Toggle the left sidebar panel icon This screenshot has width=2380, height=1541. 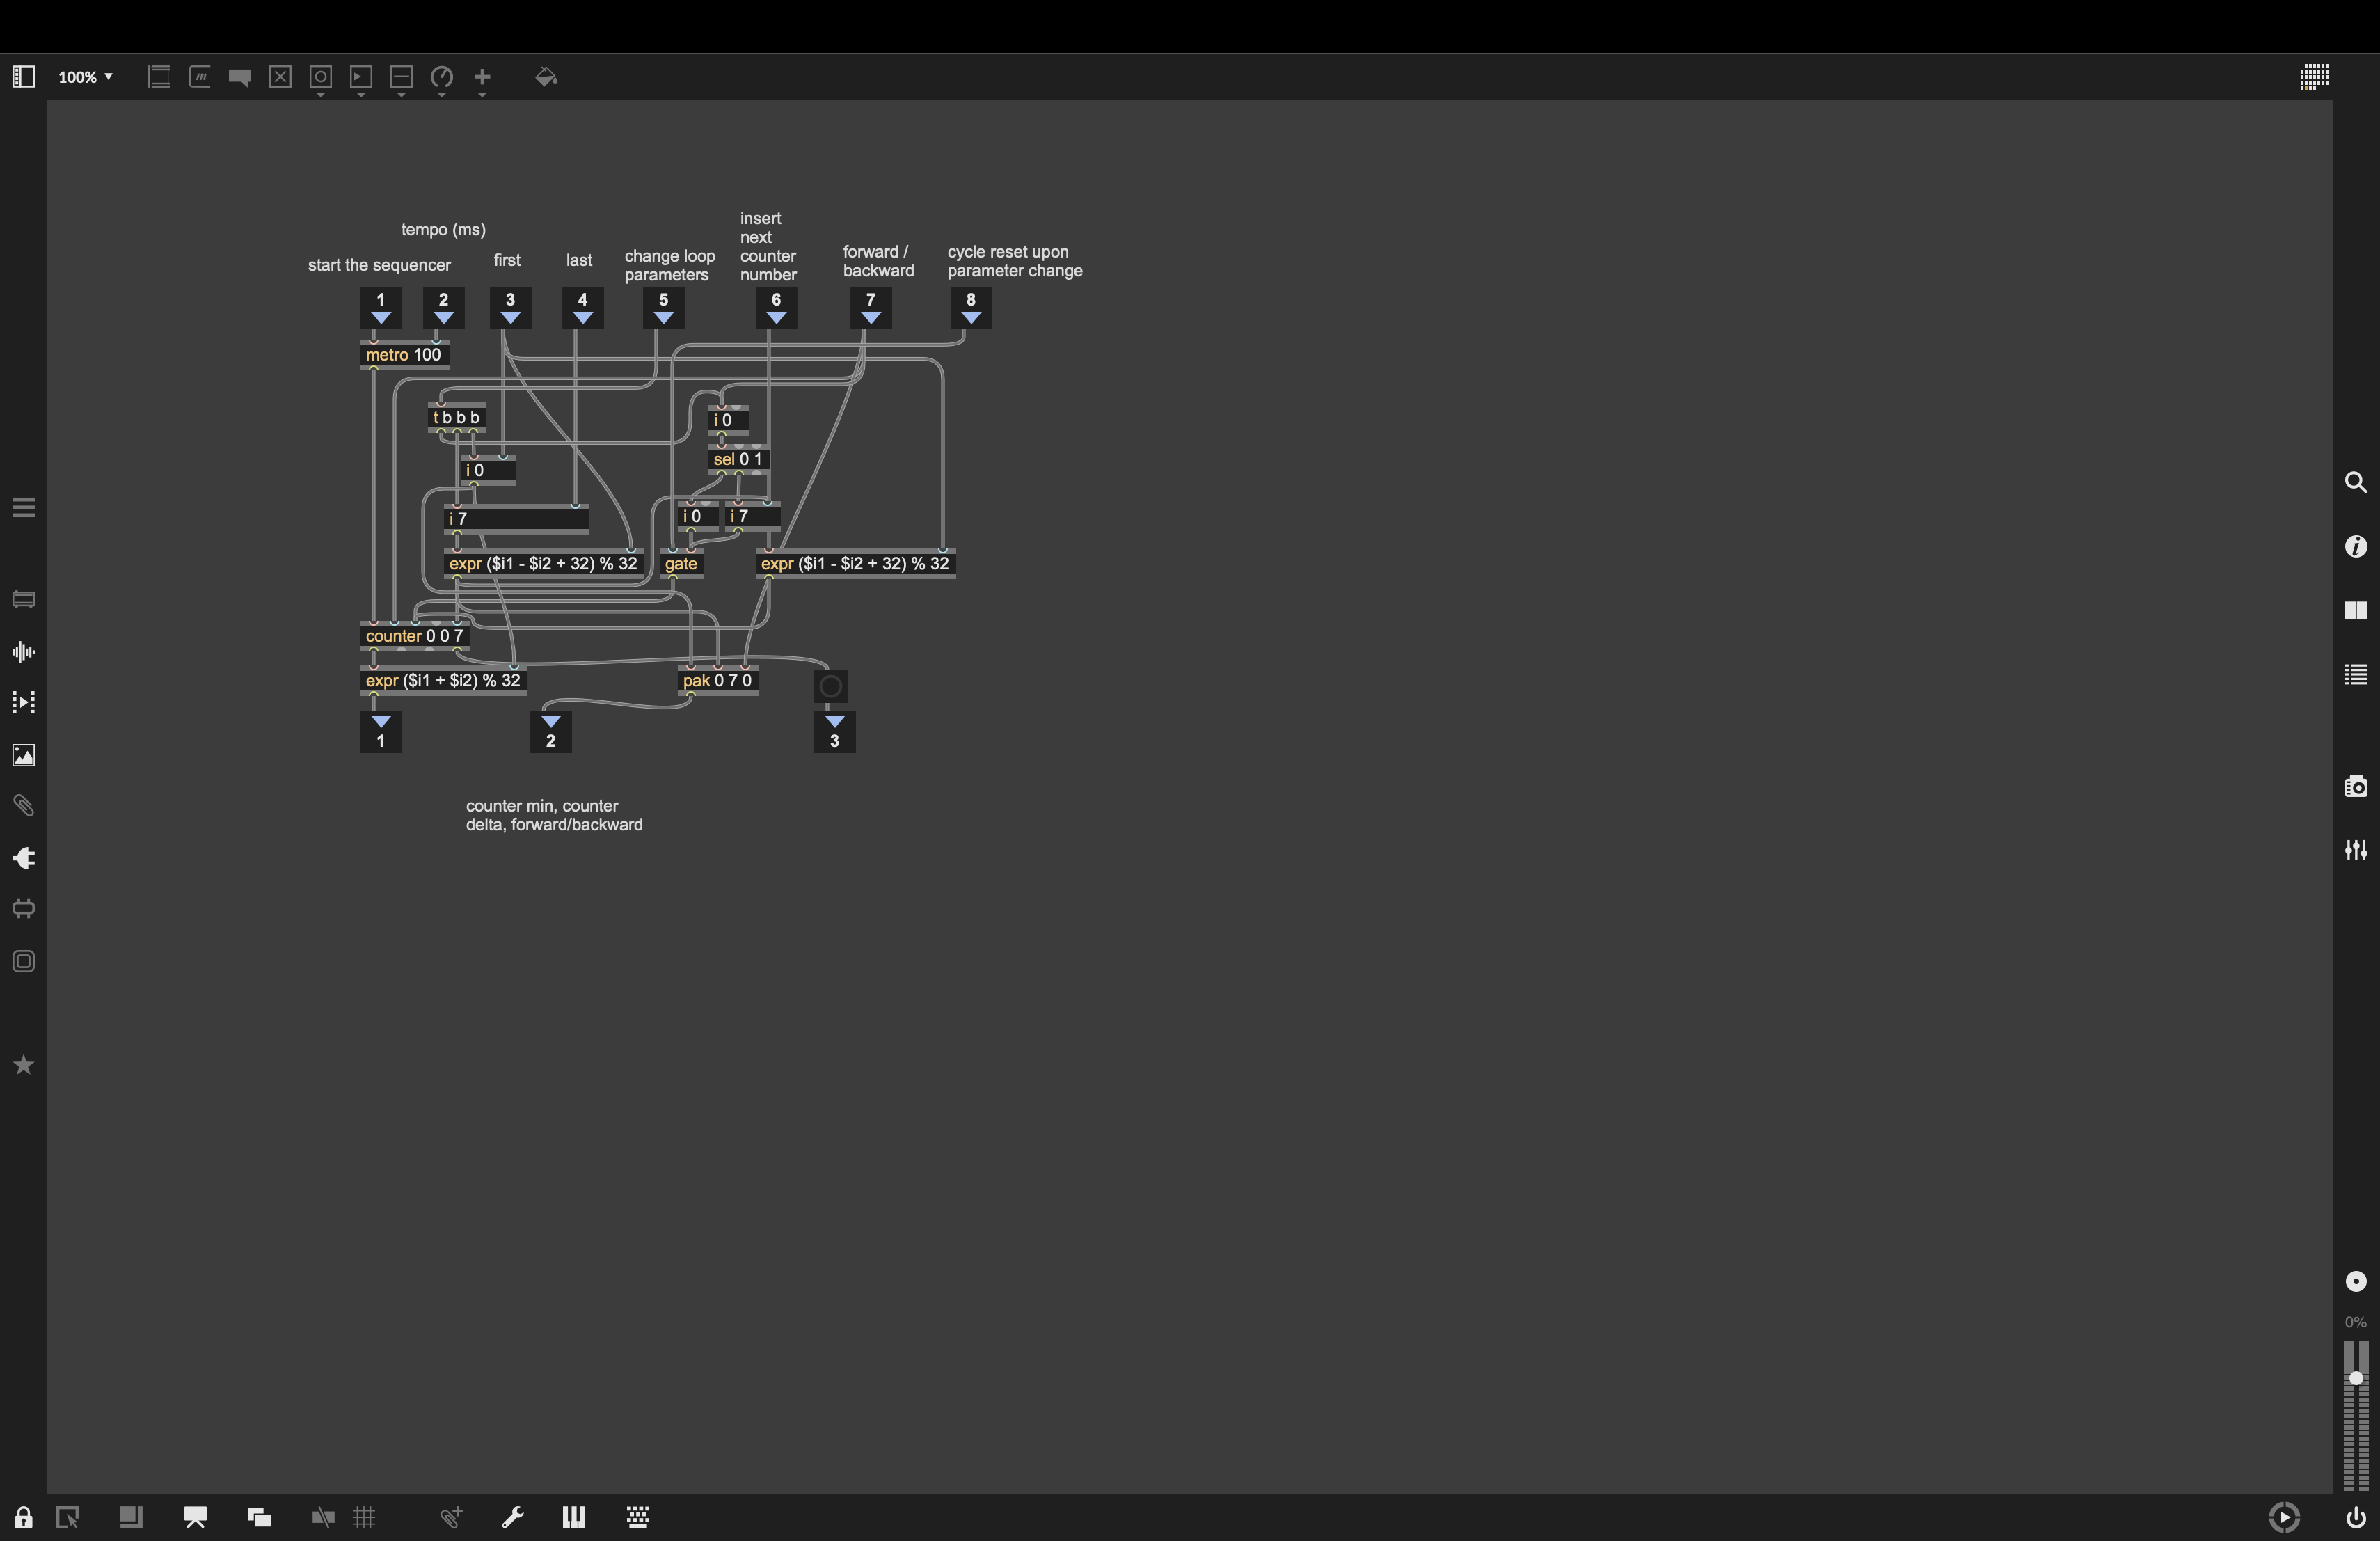[x=24, y=77]
